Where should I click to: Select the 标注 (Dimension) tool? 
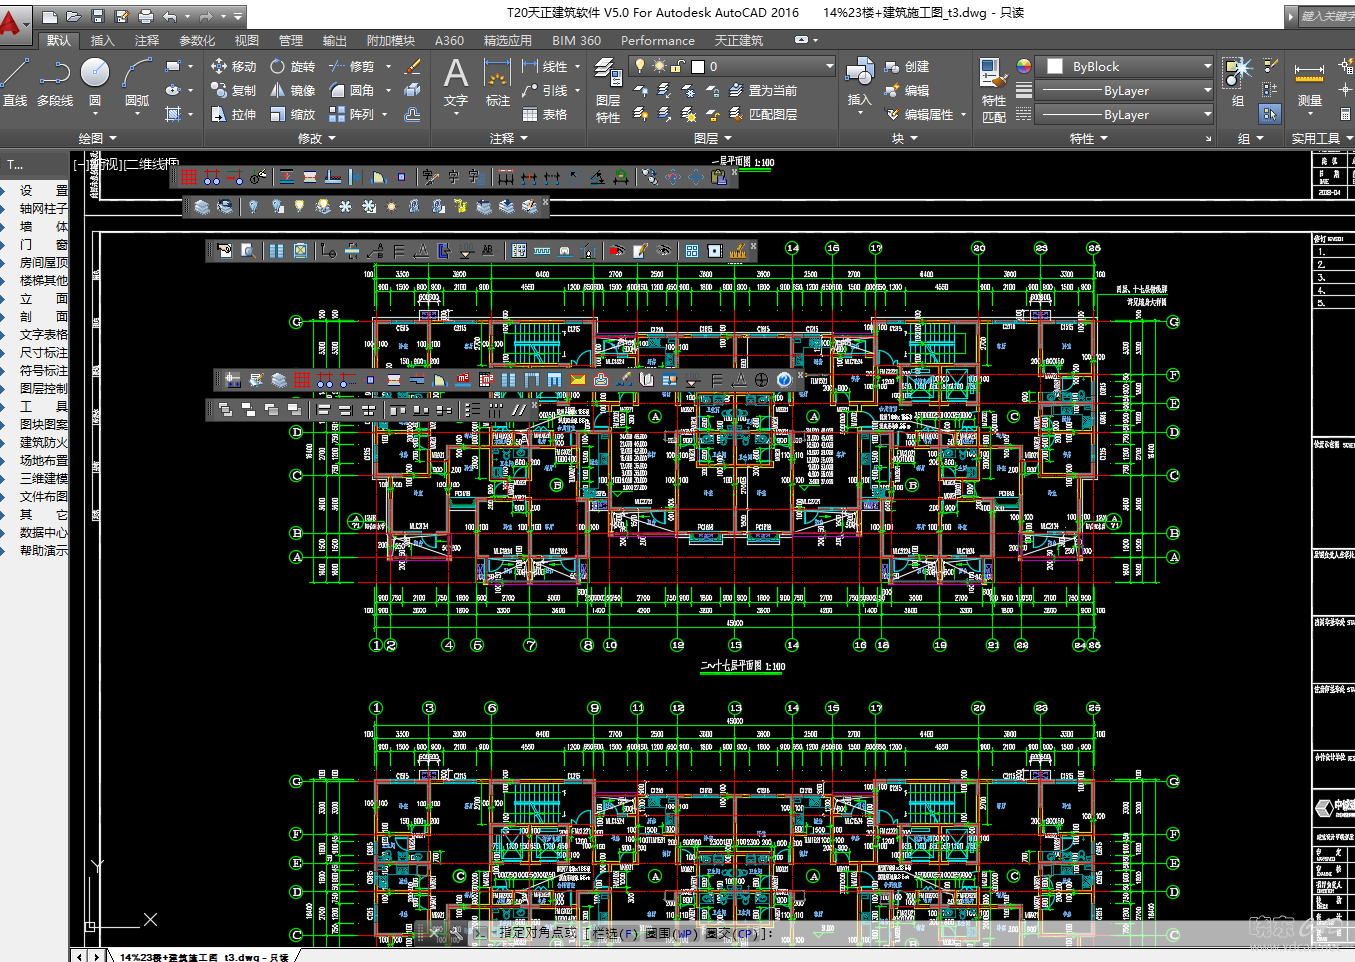tap(497, 82)
